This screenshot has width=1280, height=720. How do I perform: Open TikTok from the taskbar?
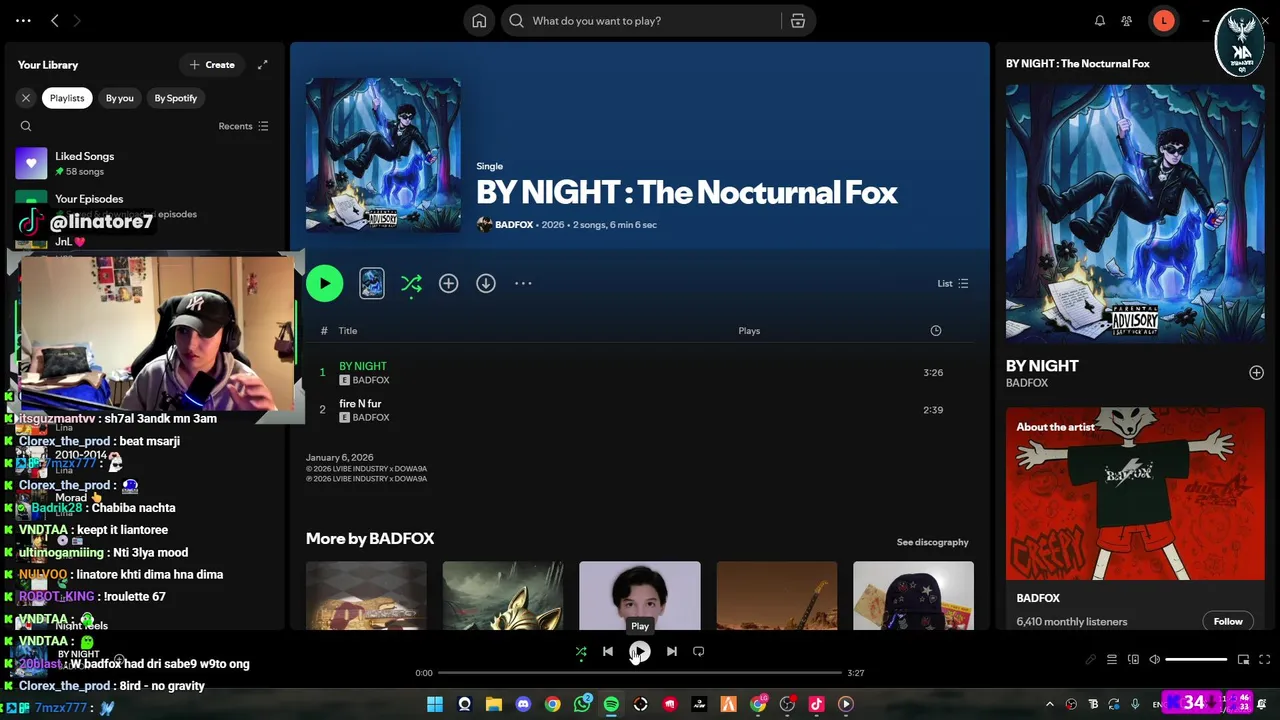click(x=816, y=705)
